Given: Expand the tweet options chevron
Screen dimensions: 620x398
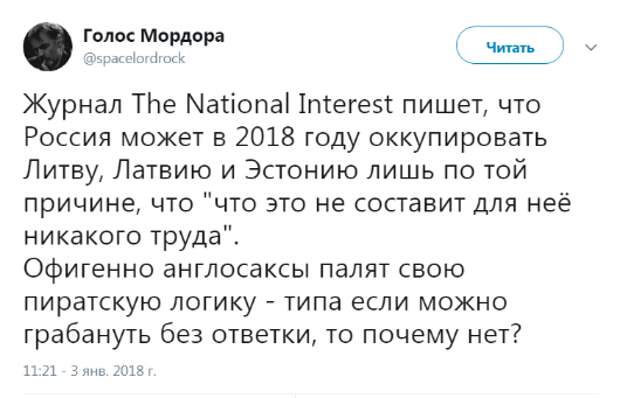Looking at the screenshot, I should tap(591, 48).
